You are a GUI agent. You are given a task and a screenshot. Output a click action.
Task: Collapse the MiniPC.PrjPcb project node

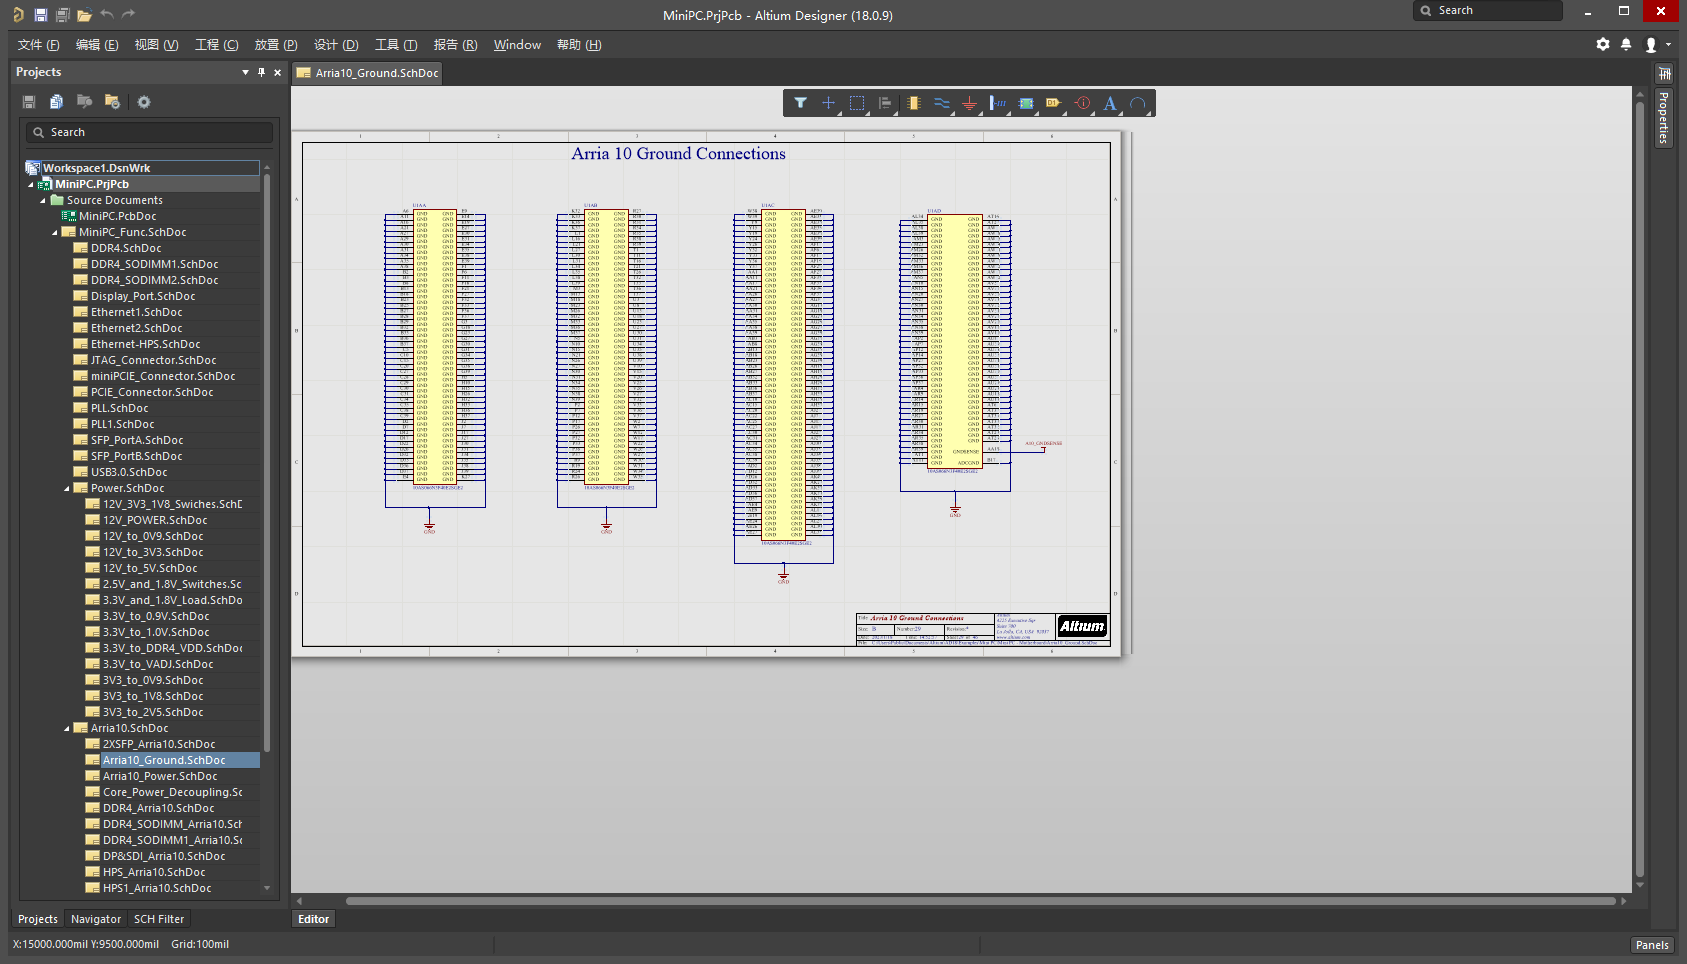[30, 185]
